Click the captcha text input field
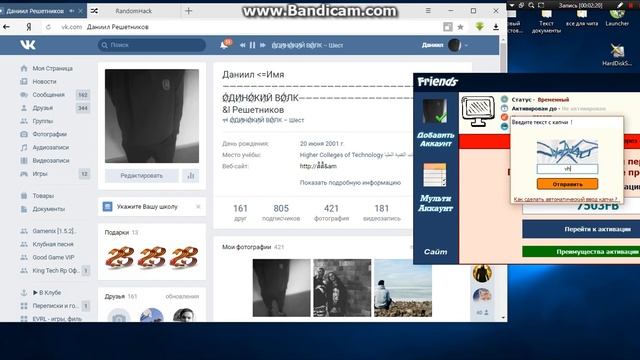The height and width of the screenshot is (360, 640). tap(567, 169)
